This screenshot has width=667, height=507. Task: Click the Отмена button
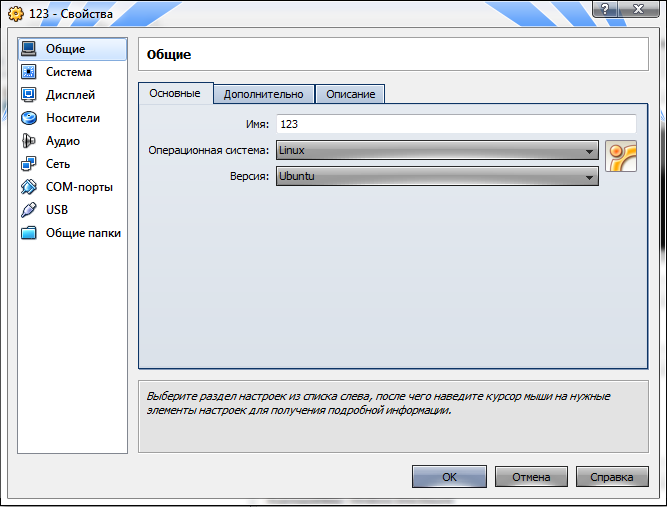(x=531, y=477)
